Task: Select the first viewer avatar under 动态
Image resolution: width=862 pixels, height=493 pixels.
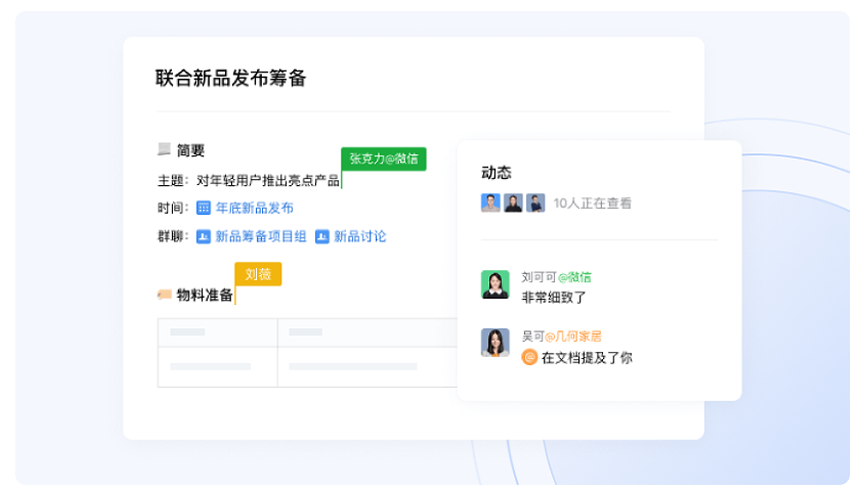Action: (490, 203)
